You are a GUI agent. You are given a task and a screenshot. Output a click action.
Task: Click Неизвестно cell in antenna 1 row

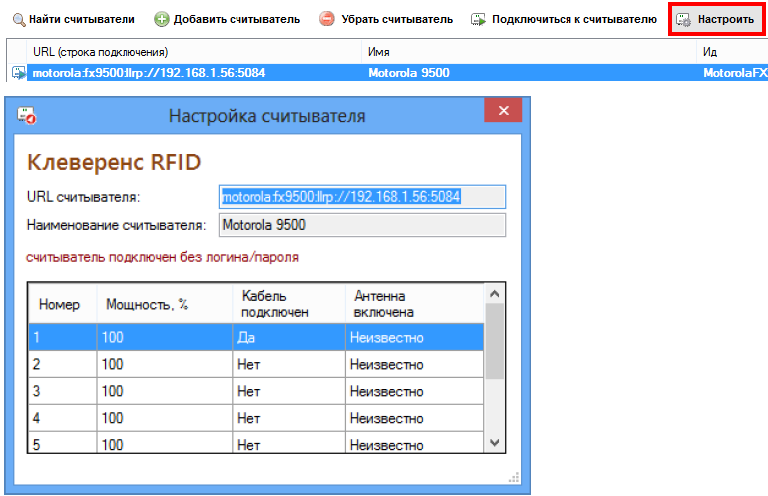[414, 337]
